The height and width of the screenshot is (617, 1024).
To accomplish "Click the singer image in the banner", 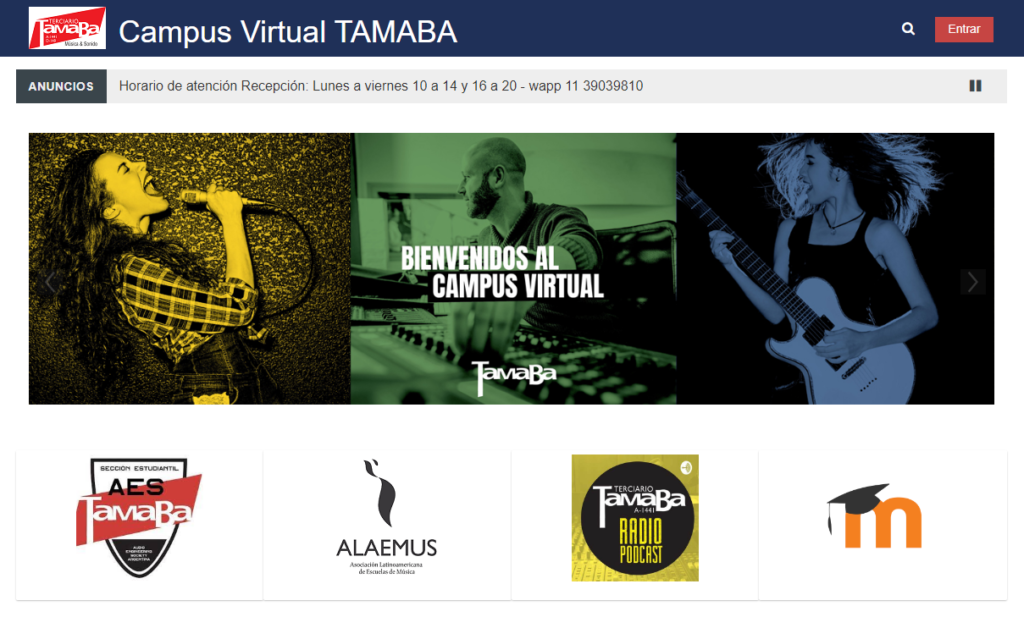I will pos(189,268).
